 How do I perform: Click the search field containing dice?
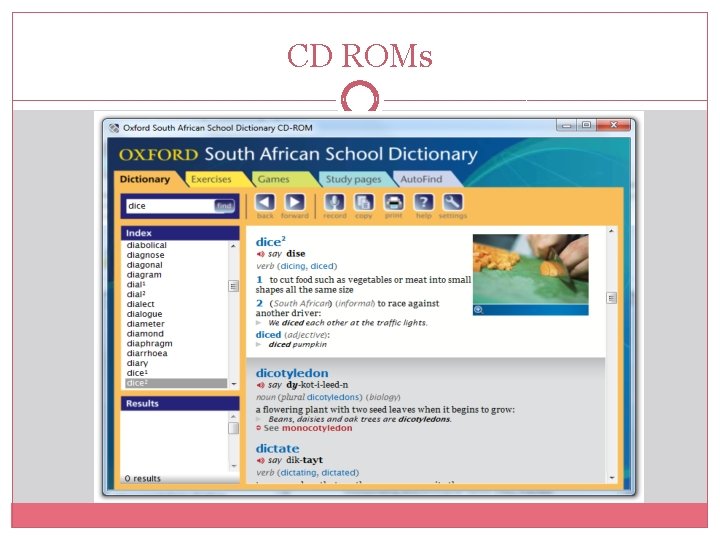pos(170,206)
